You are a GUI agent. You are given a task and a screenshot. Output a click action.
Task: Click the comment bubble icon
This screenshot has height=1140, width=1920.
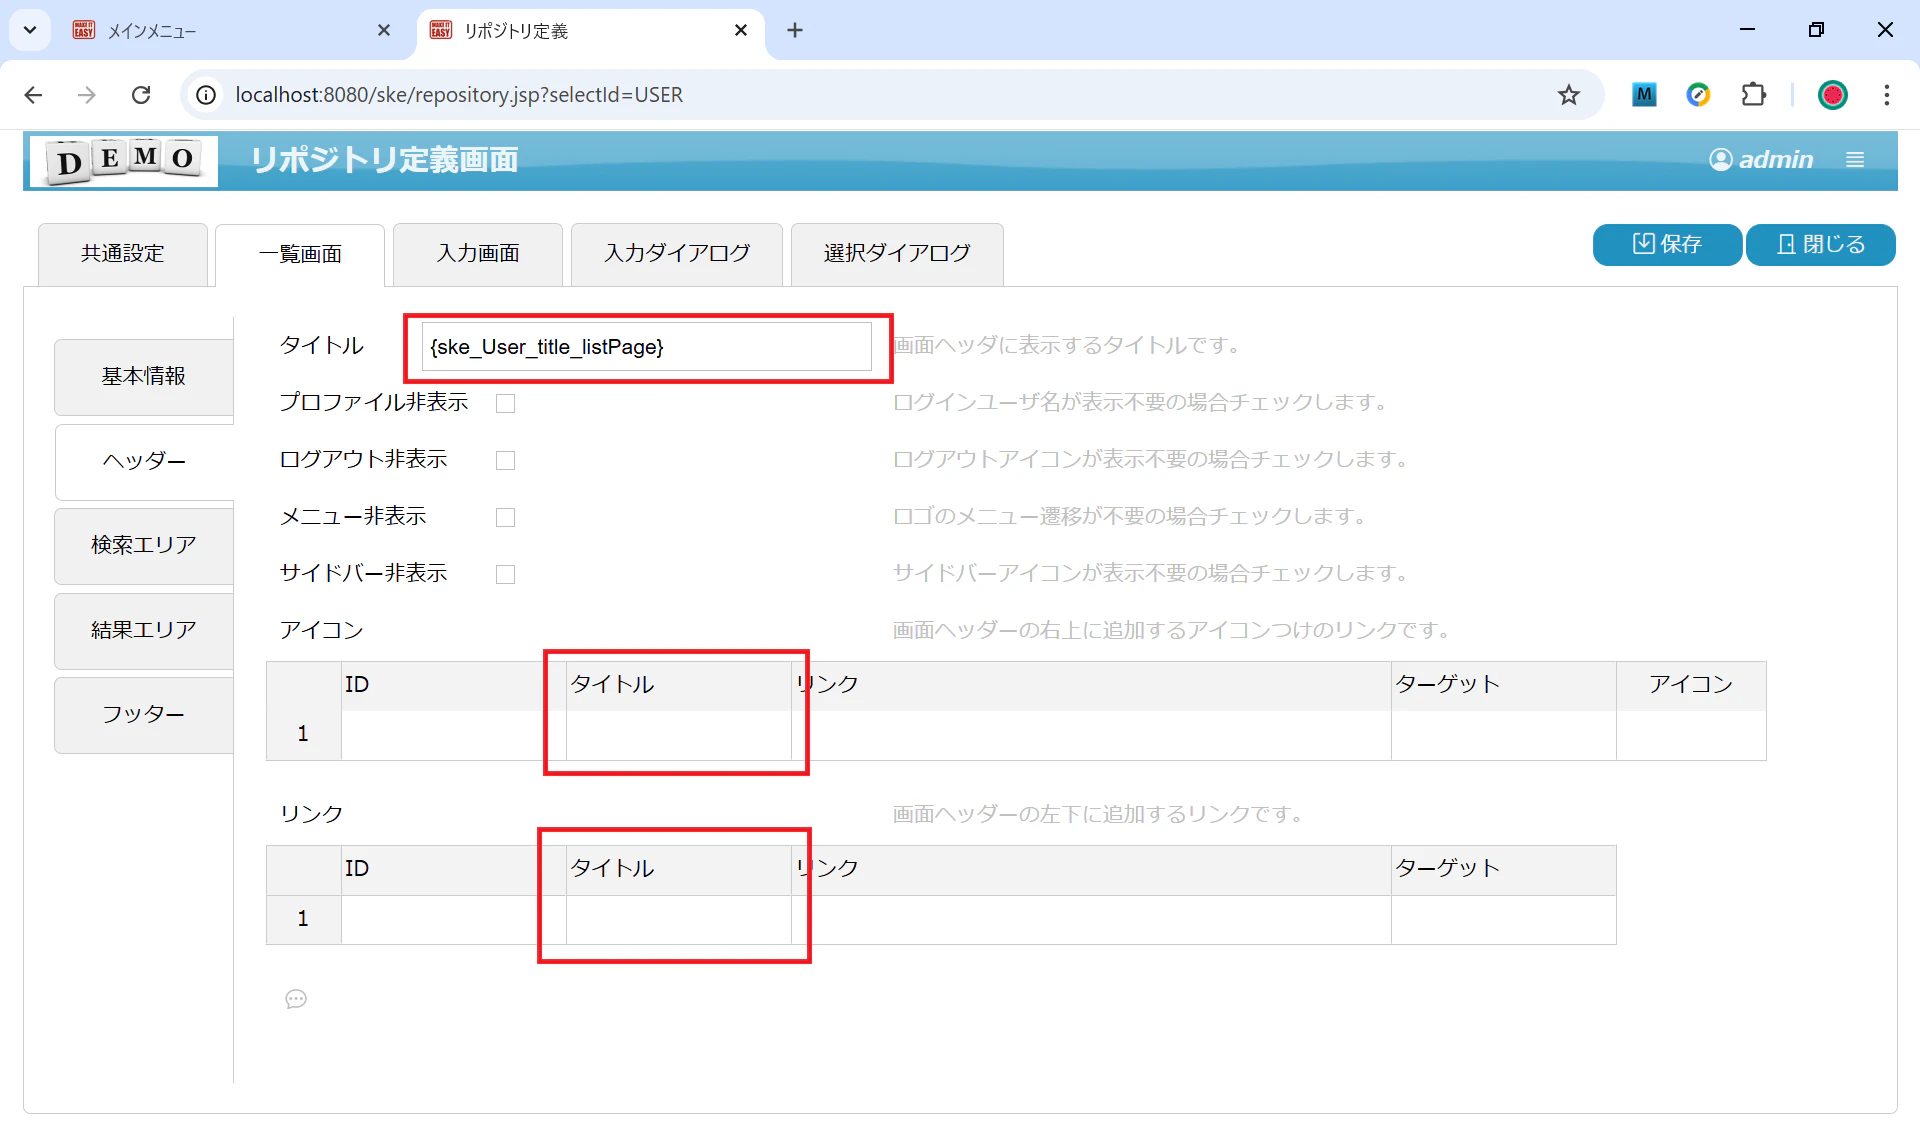pyautogui.click(x=296, y=999)
